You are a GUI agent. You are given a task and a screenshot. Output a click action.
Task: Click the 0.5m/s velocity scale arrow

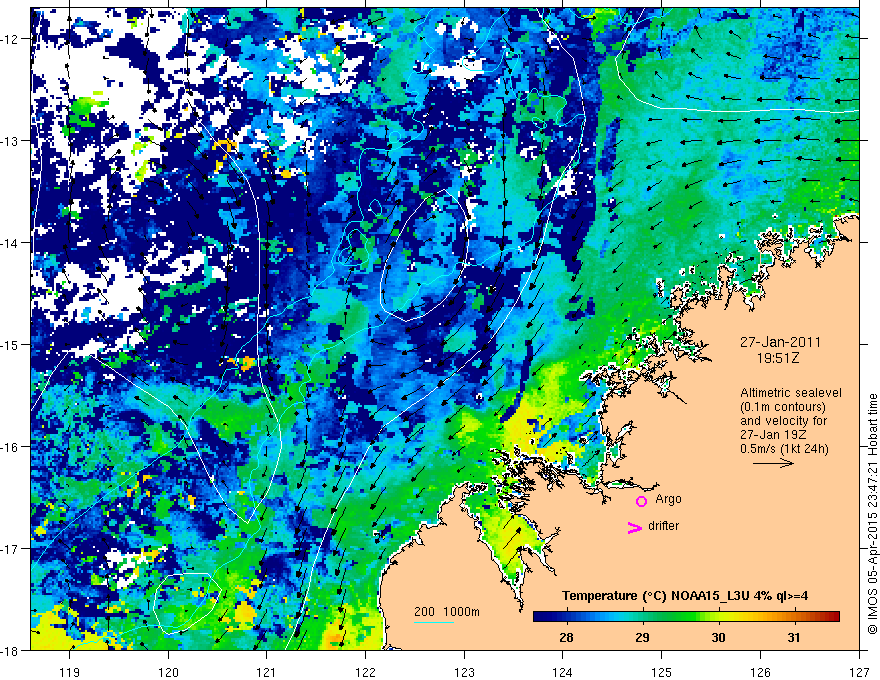[773, 463]
